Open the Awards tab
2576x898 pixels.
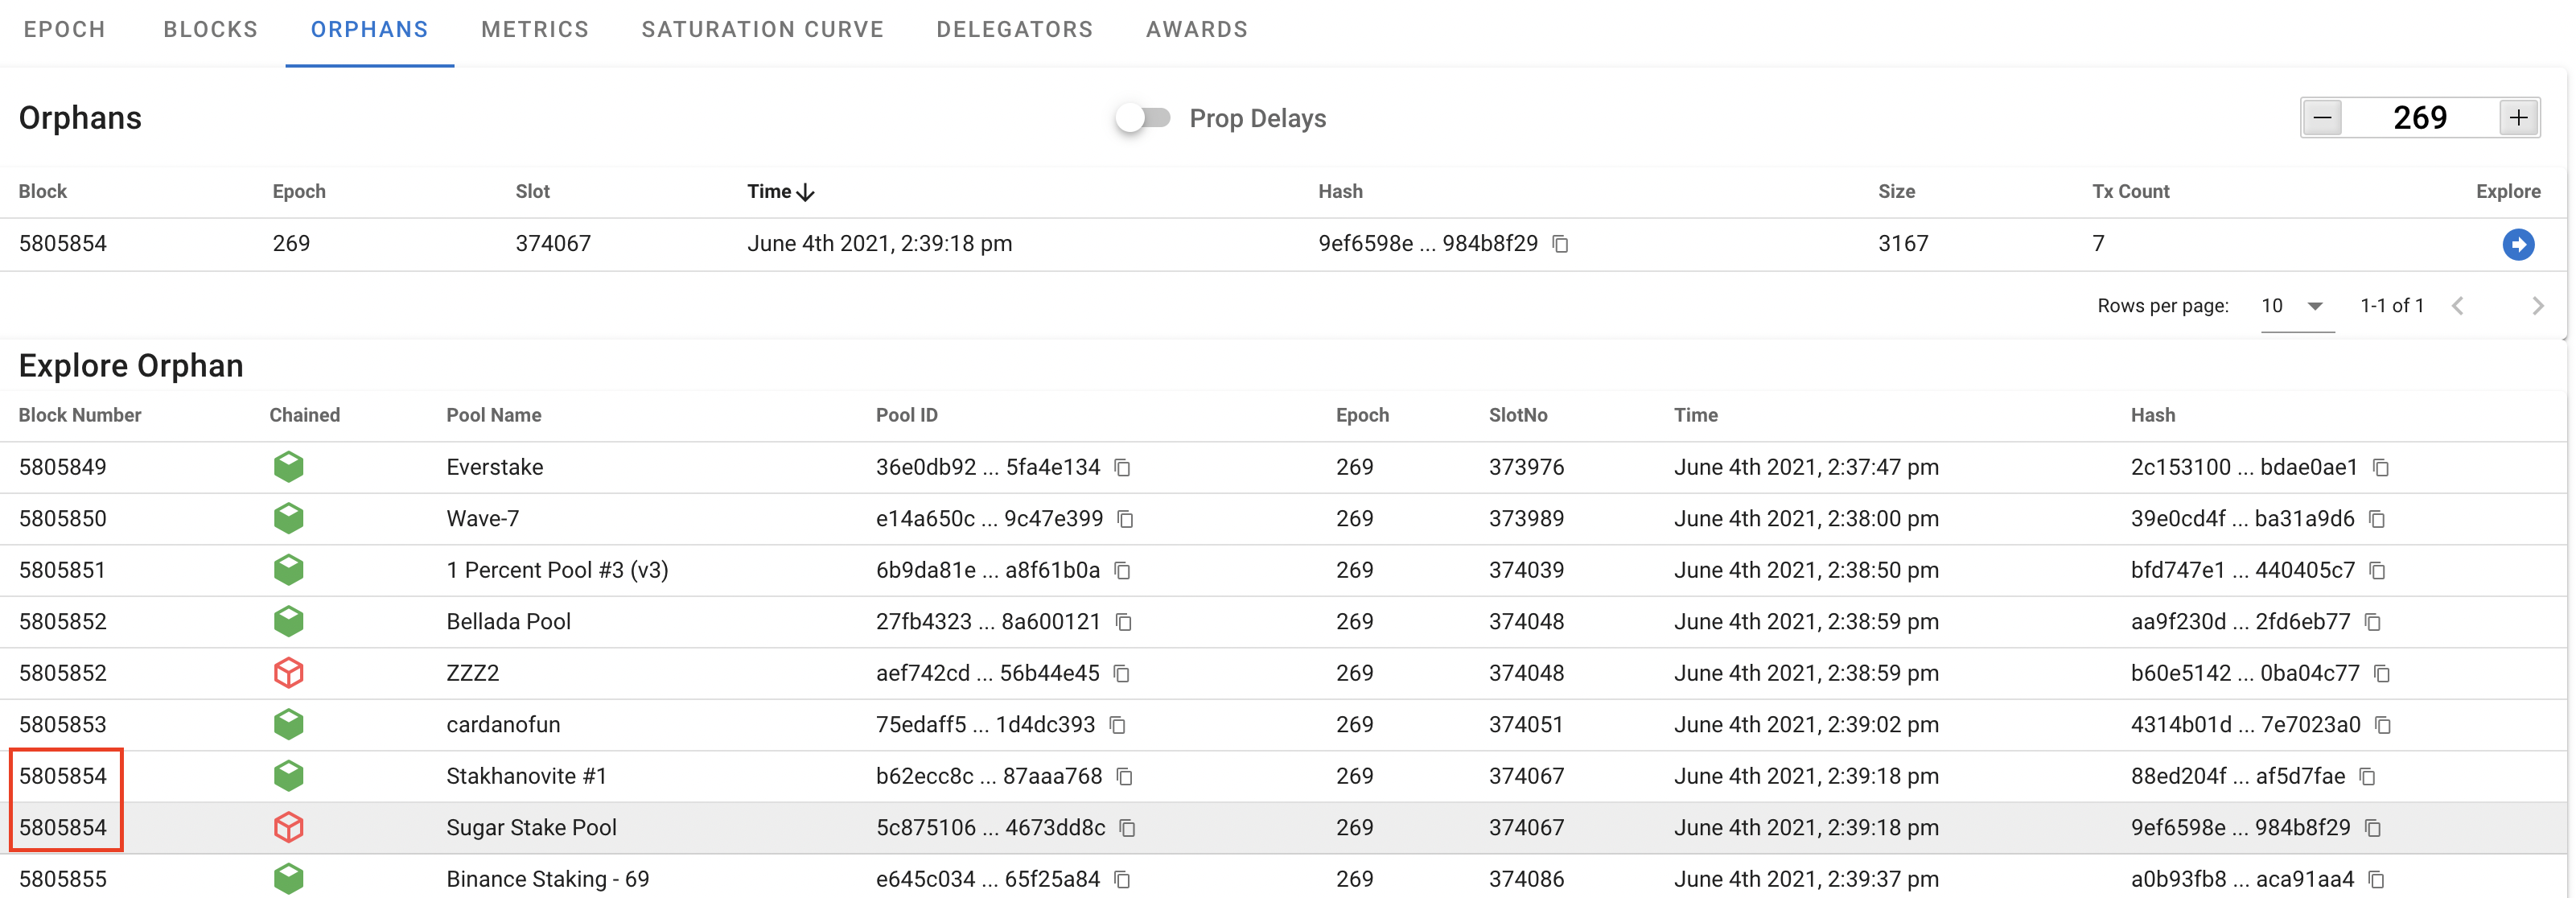coord(1196,30)
